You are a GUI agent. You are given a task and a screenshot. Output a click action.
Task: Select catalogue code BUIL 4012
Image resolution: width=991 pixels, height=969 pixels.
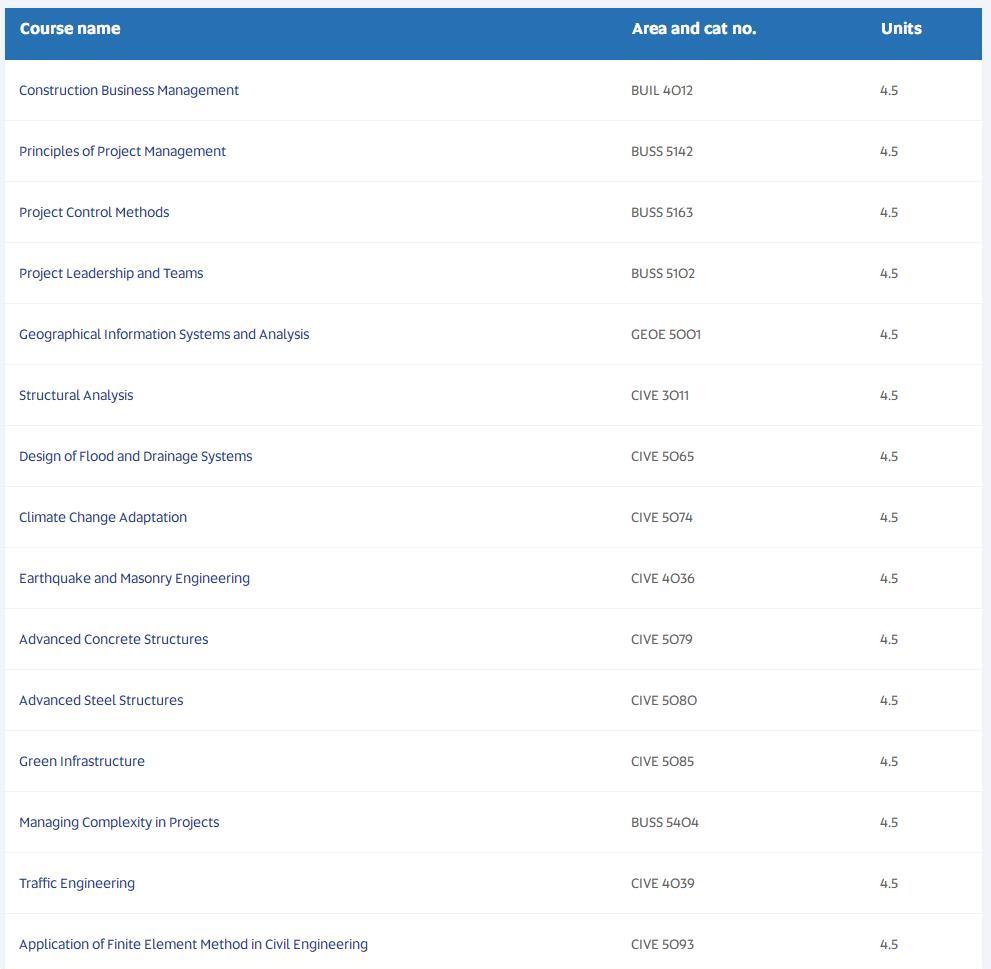click(662, 90)
